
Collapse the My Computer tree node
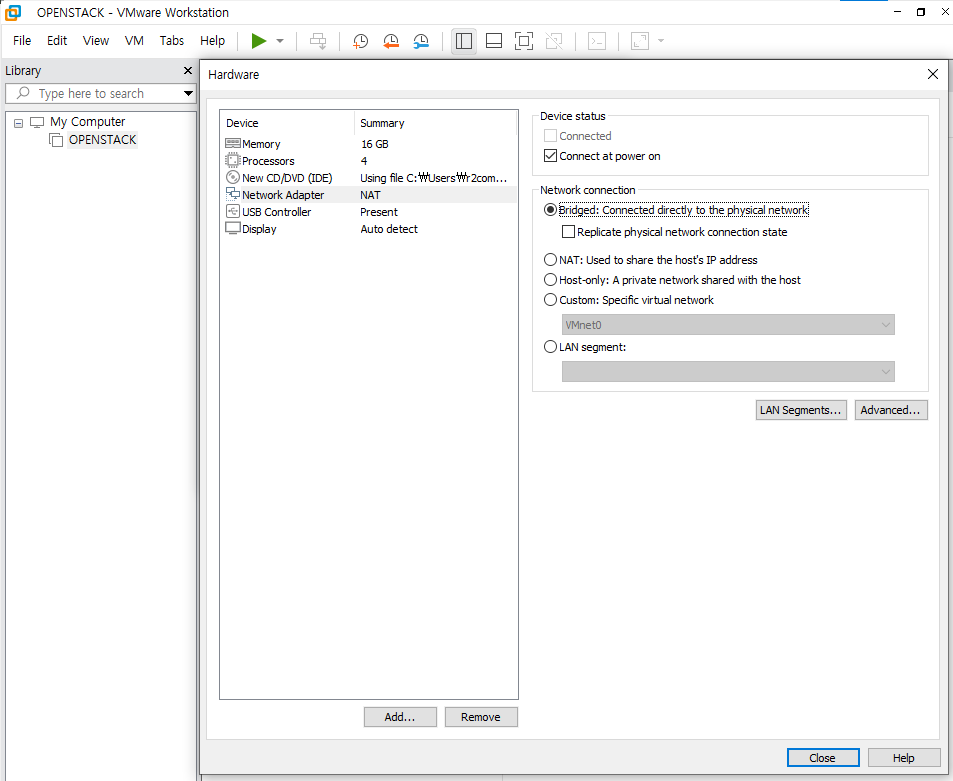[19, 123]
